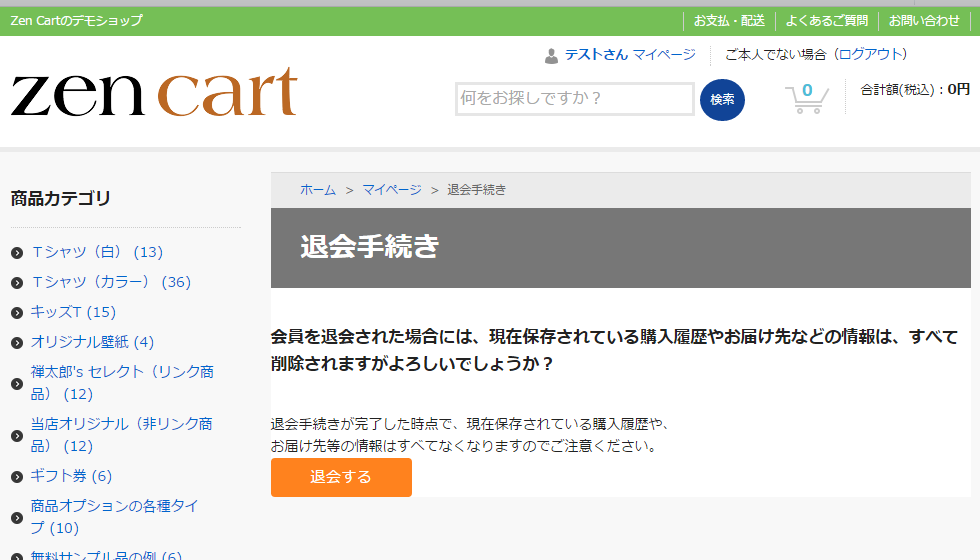
Task: Focus the 何をお探しですか search field
Action: (x=574, y=99)
